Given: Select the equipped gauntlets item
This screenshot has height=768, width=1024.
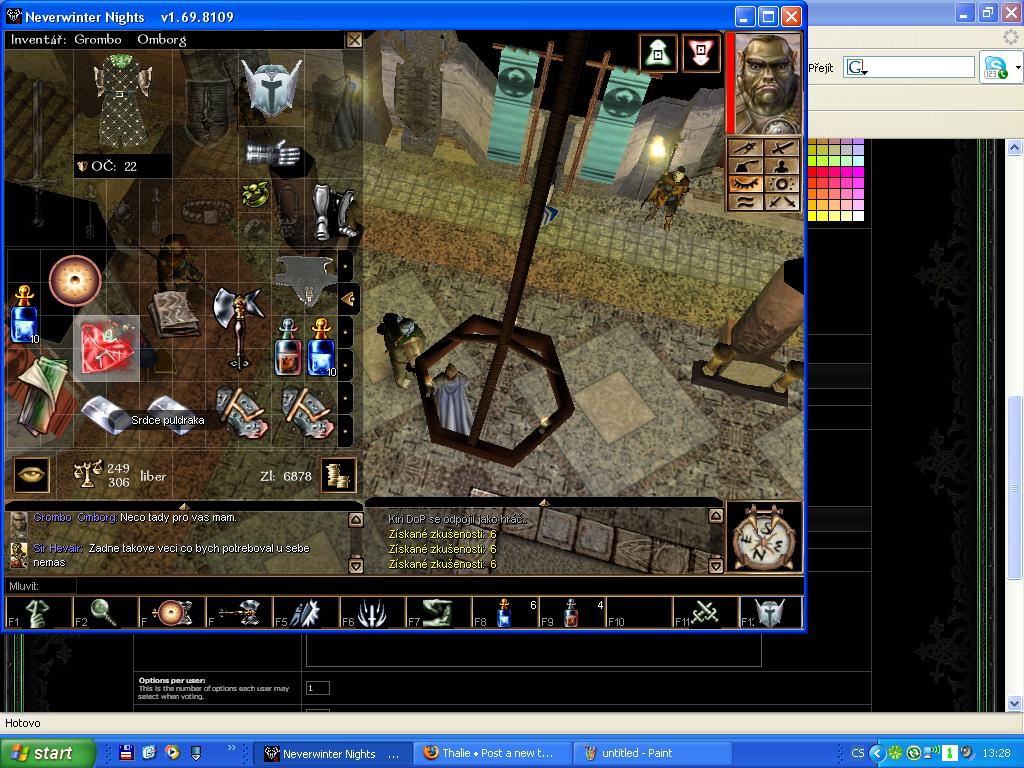Looking at the screenshot, I should point(271,154).
